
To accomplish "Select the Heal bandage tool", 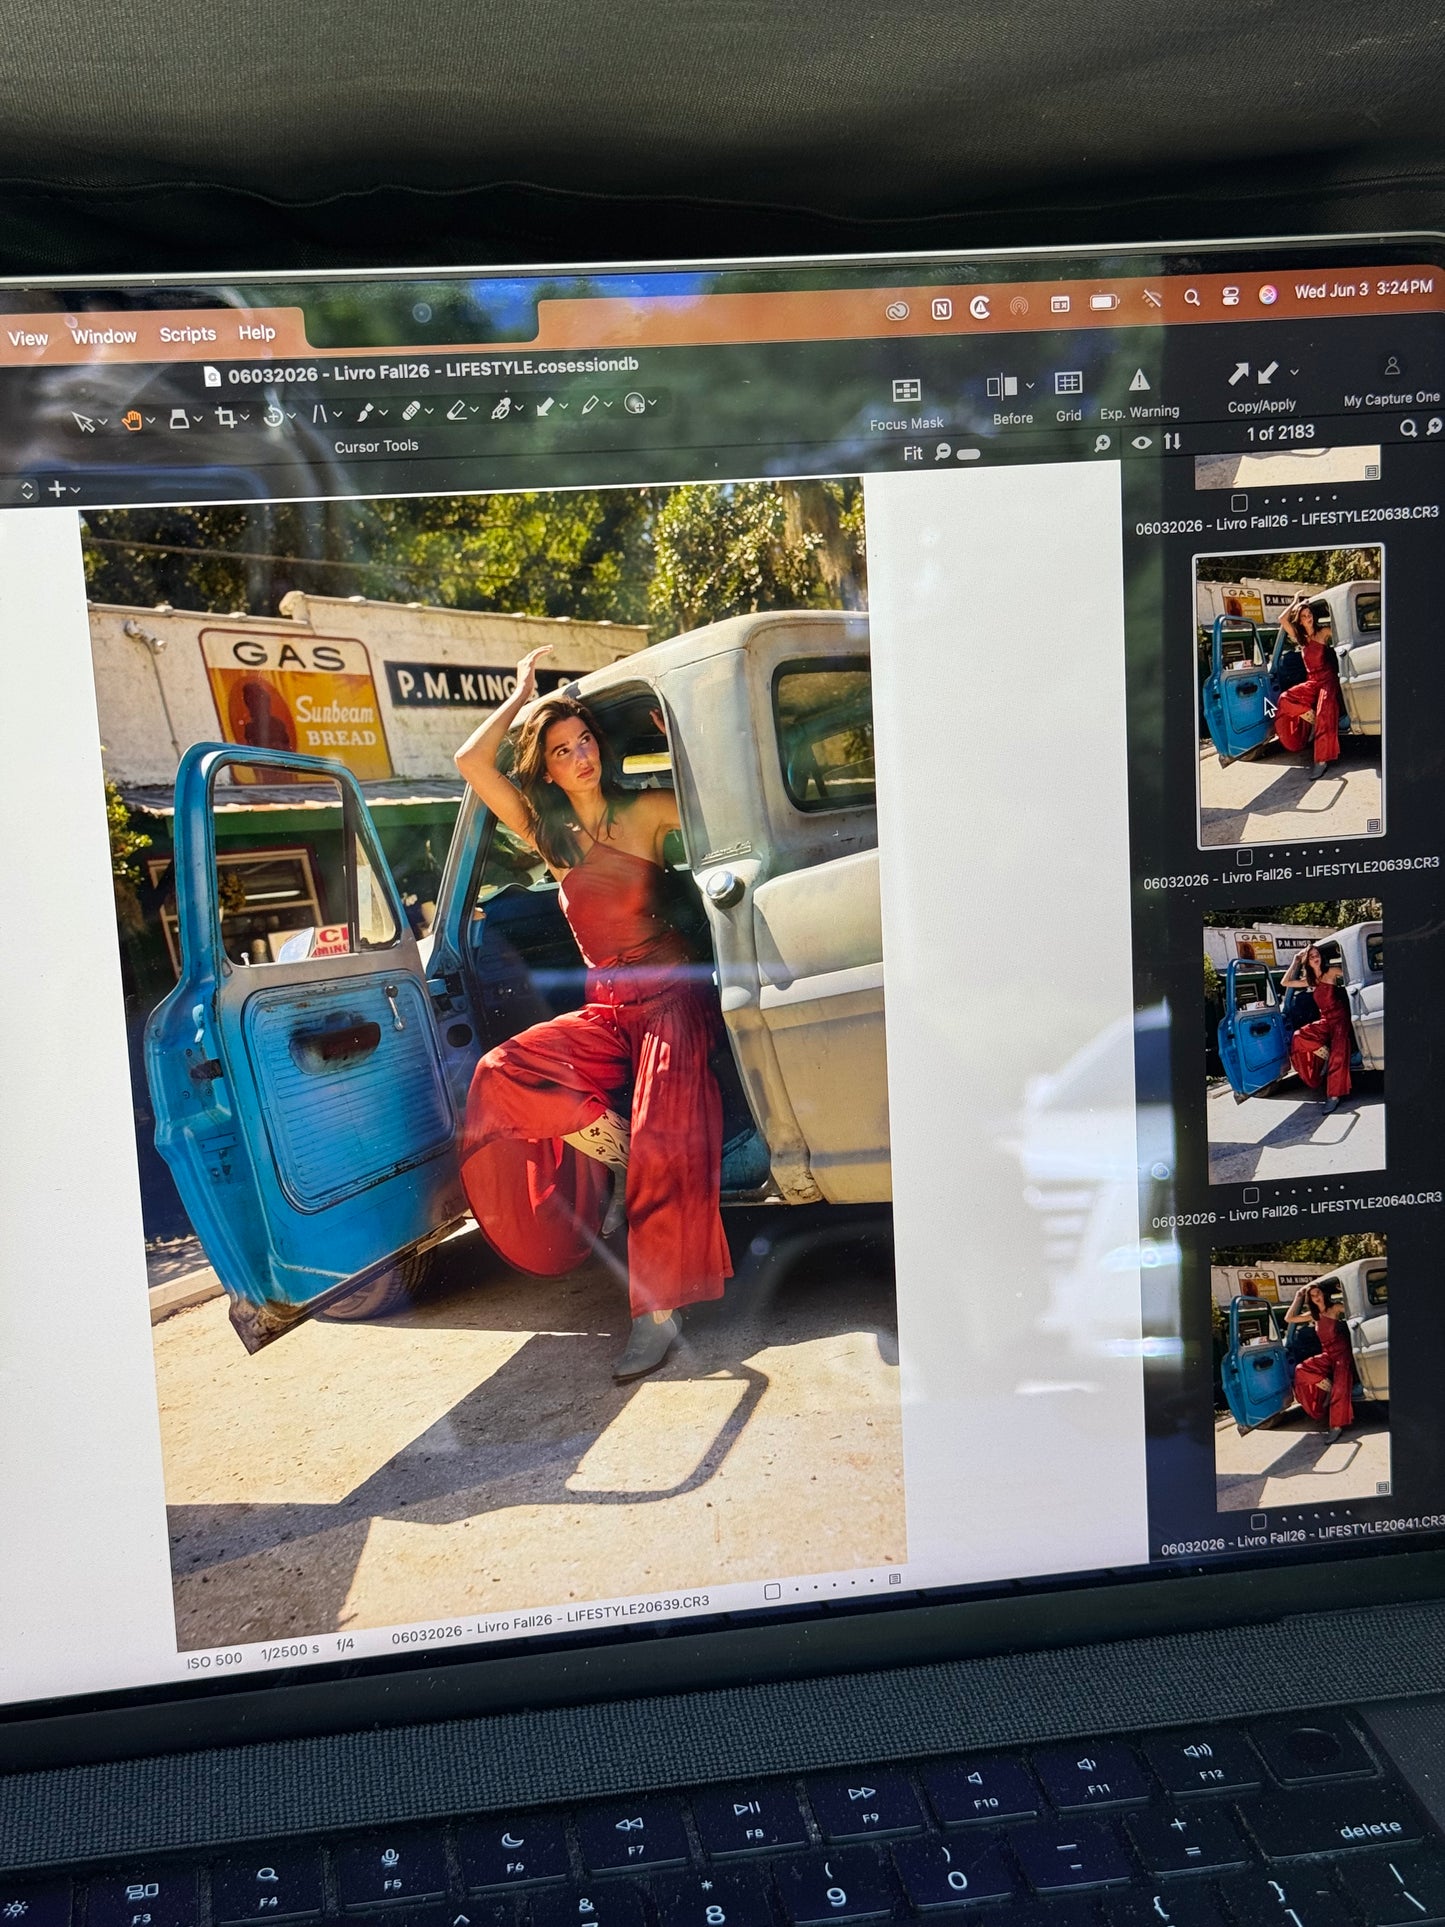I will pos(411,411).
